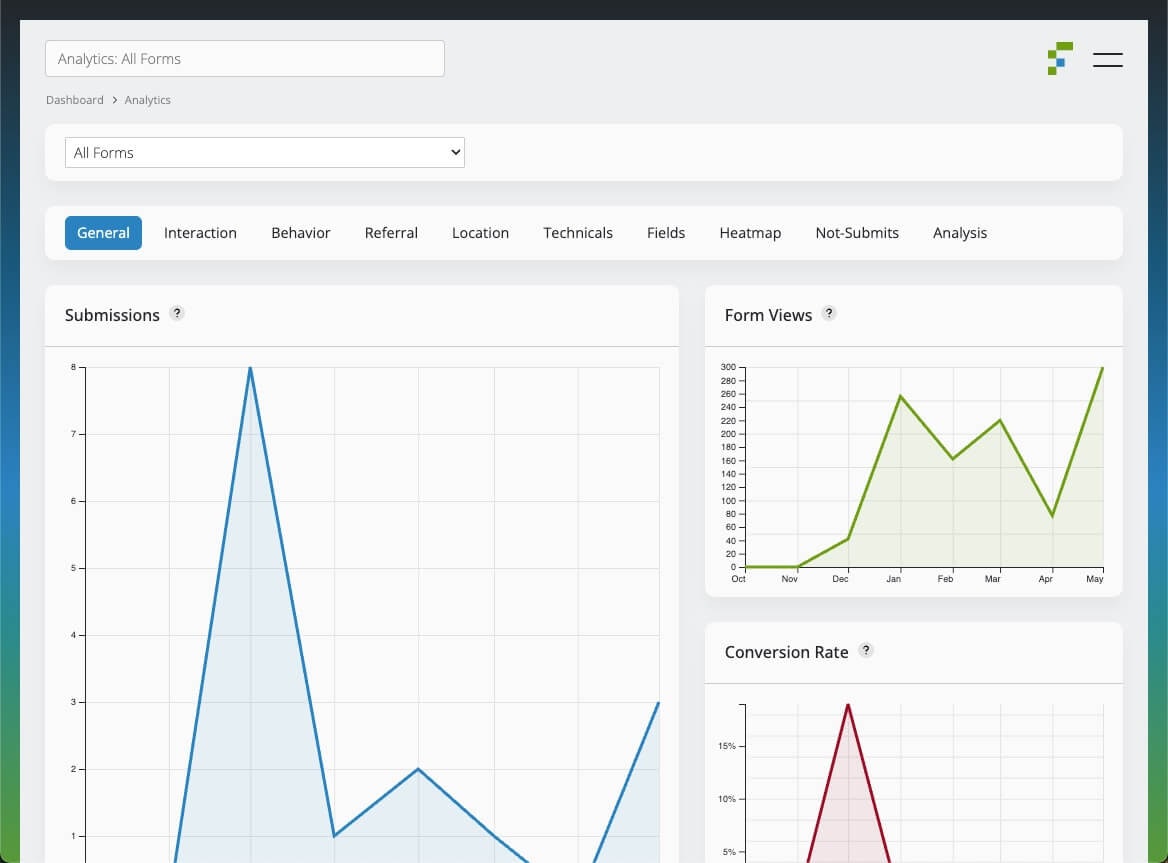
Task: Open the Not-Submits tab
Action: point(857,233)
